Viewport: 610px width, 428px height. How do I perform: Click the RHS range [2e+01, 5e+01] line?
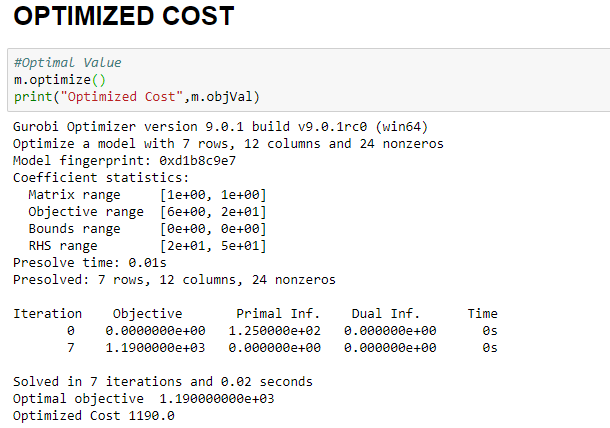pos(147,246)
